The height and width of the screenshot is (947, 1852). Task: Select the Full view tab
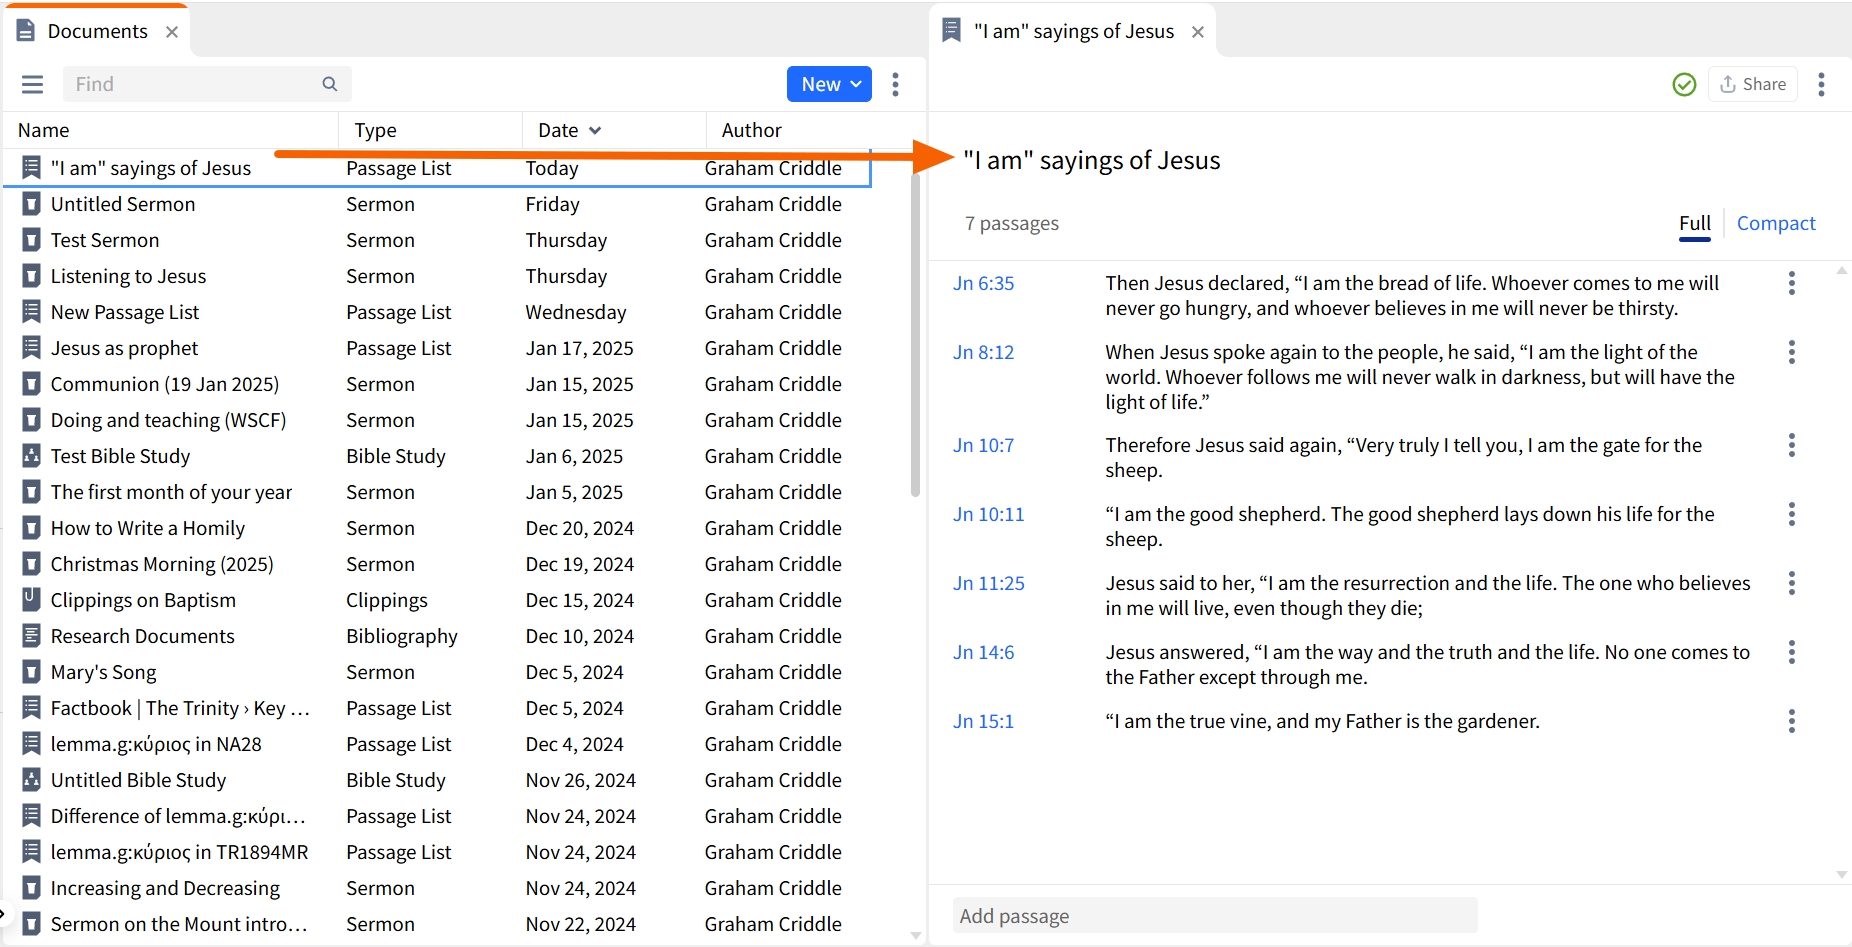(1695, 223)
